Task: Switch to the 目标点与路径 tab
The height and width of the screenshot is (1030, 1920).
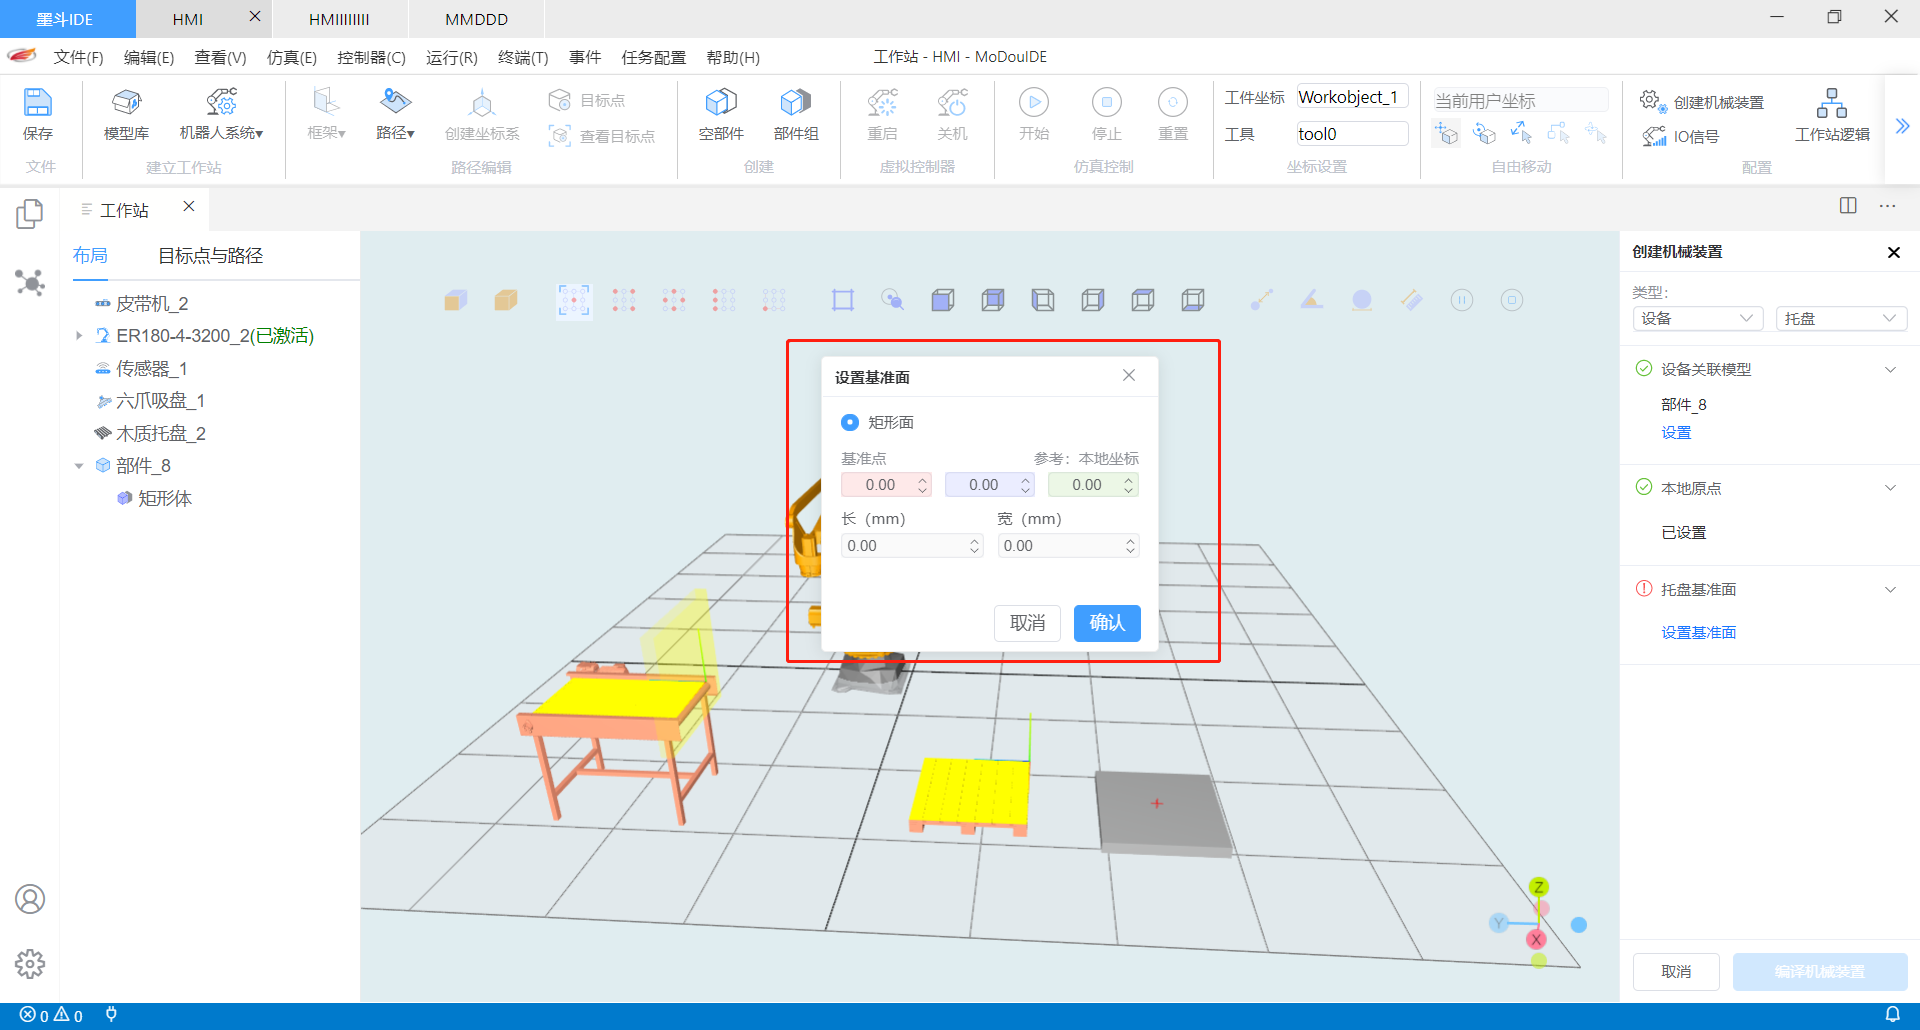Action: point(209,255)
